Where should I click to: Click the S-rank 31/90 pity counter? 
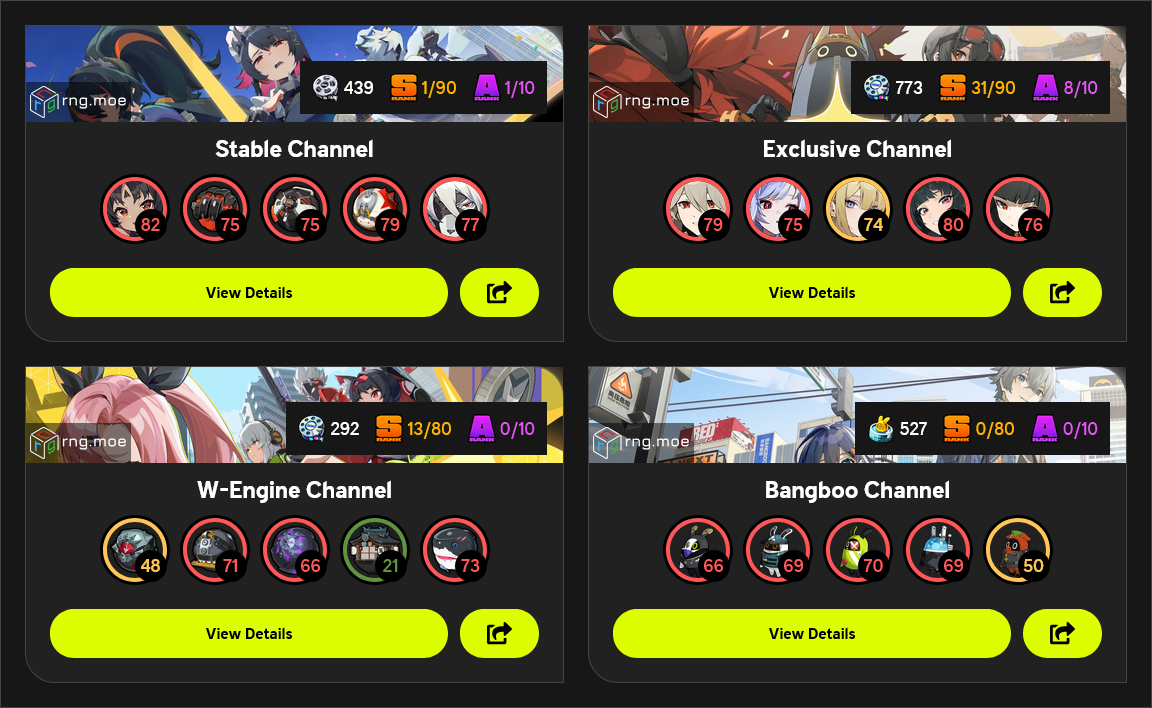978,87
